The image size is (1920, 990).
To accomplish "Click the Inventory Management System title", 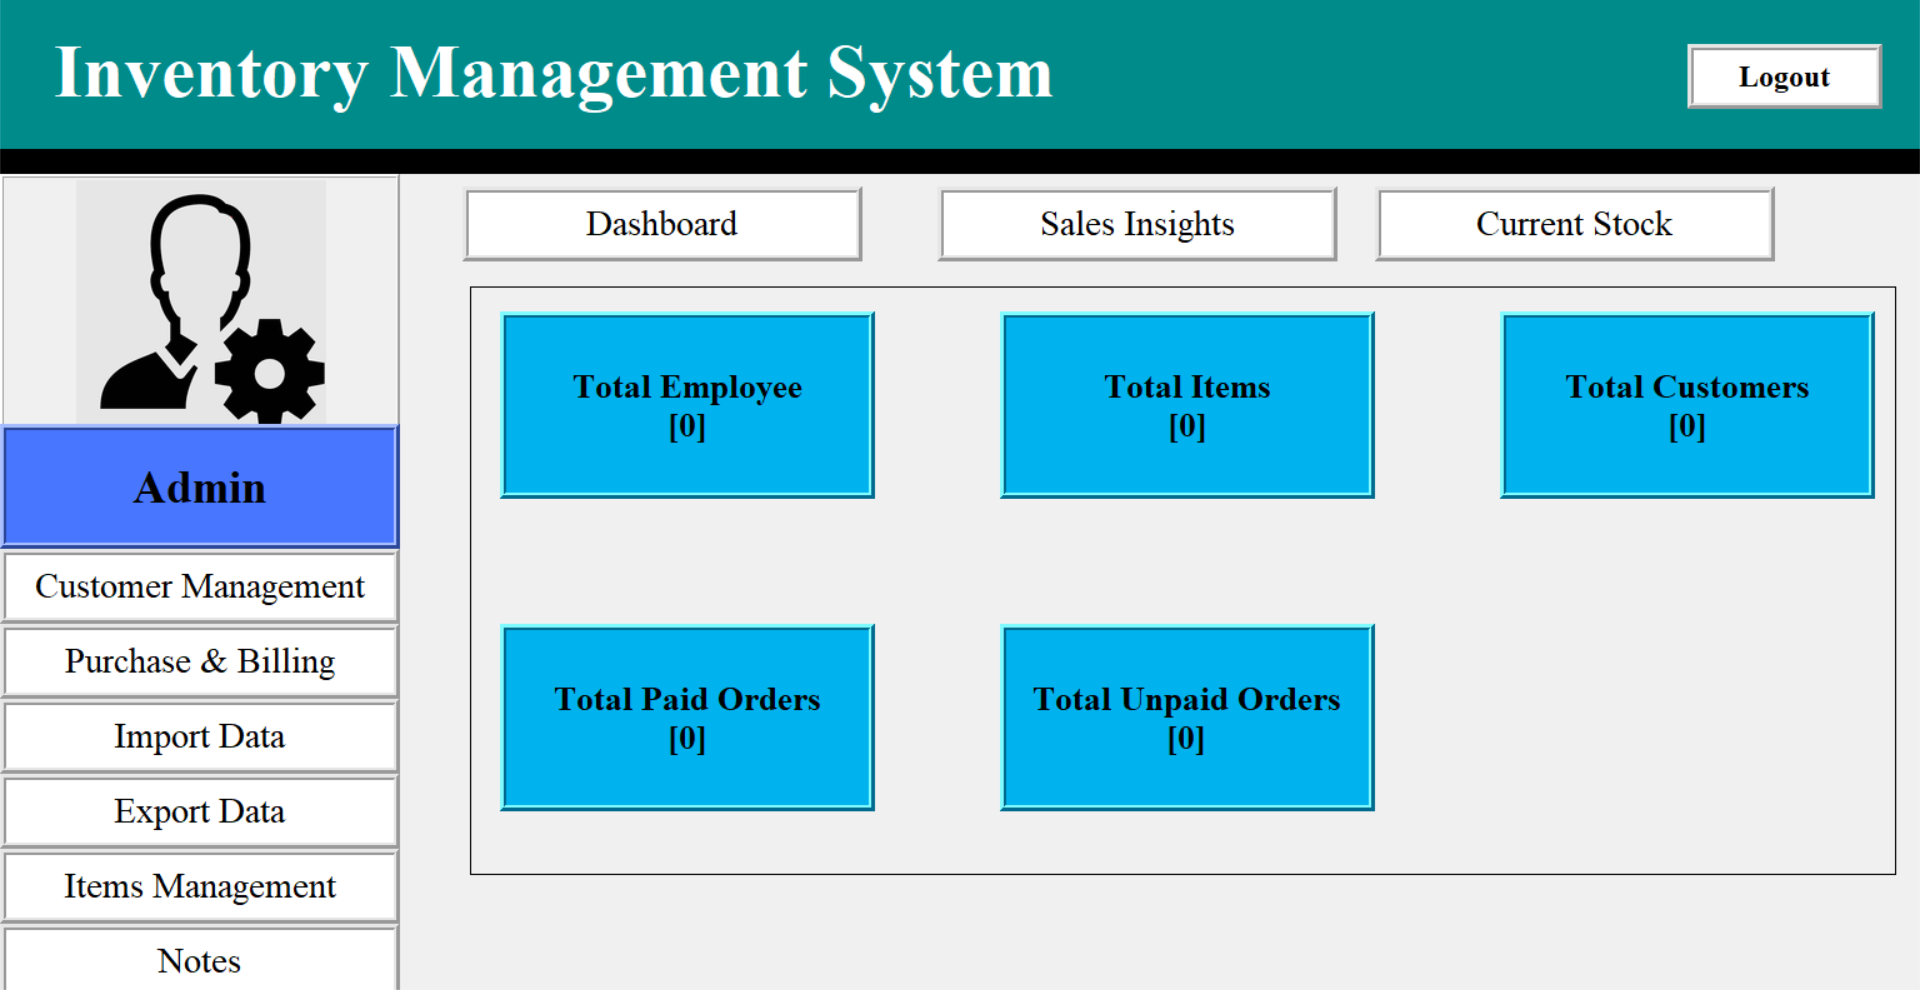I will 554,74.
